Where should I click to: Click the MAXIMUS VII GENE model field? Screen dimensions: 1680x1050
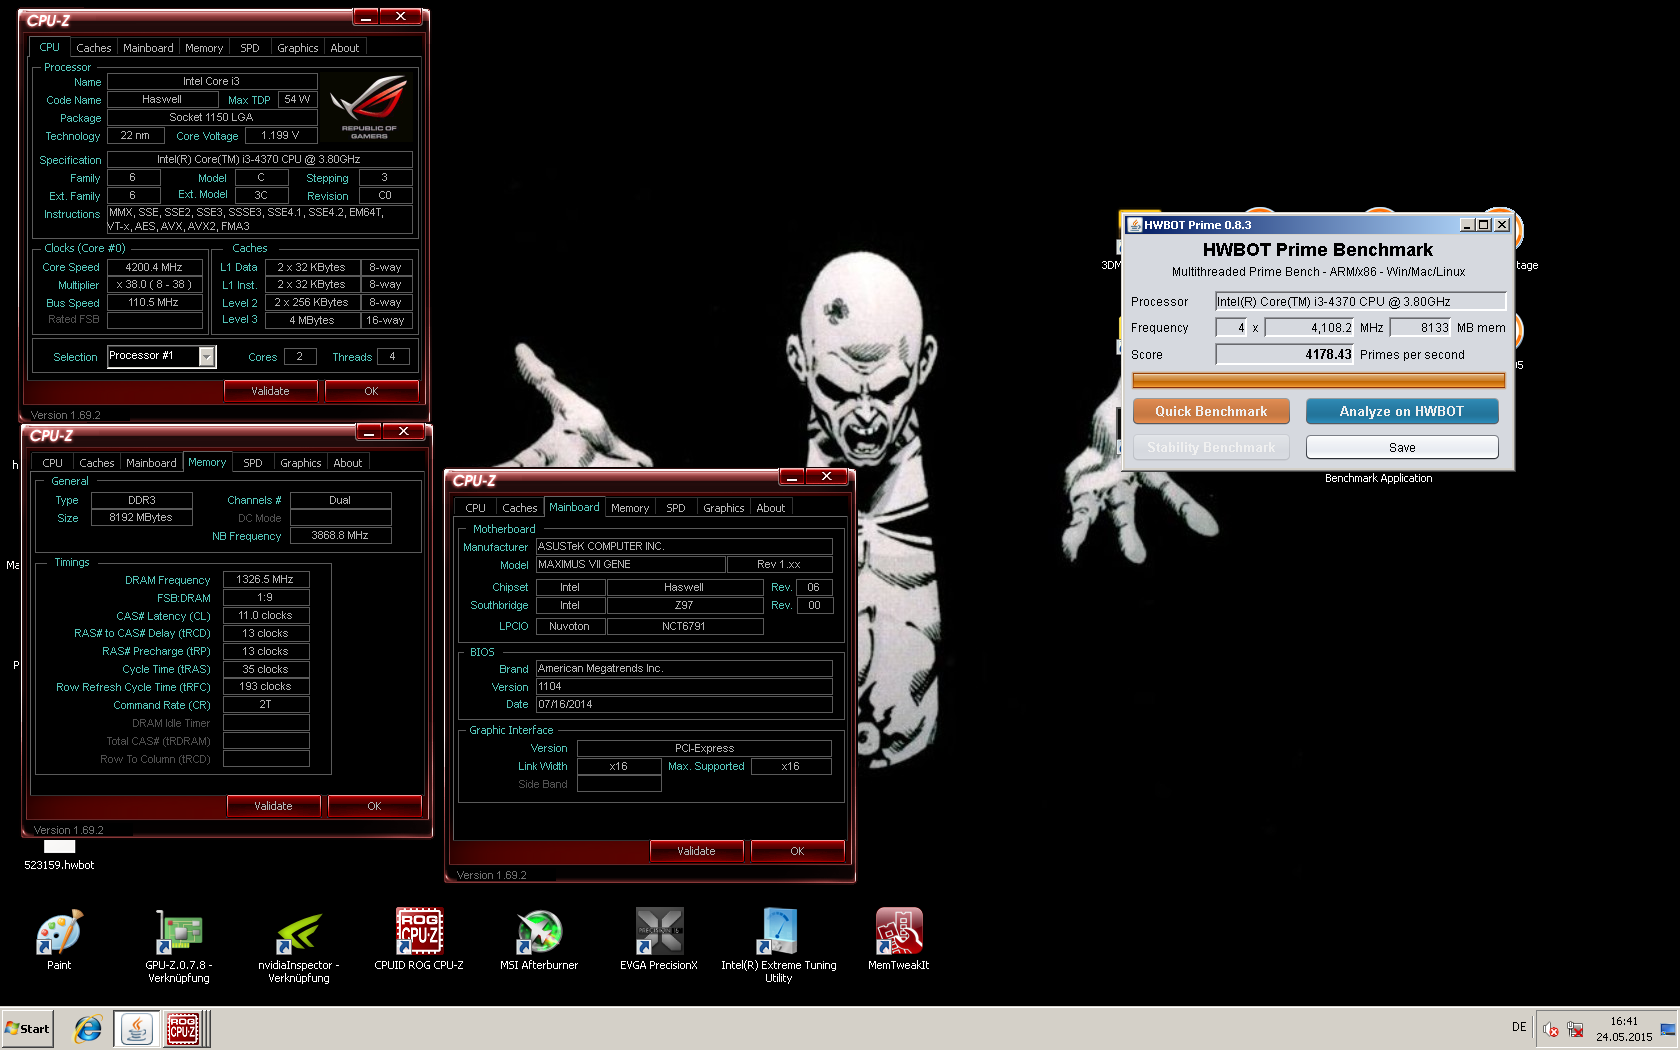pyautogui.click(x=630, y=564)
